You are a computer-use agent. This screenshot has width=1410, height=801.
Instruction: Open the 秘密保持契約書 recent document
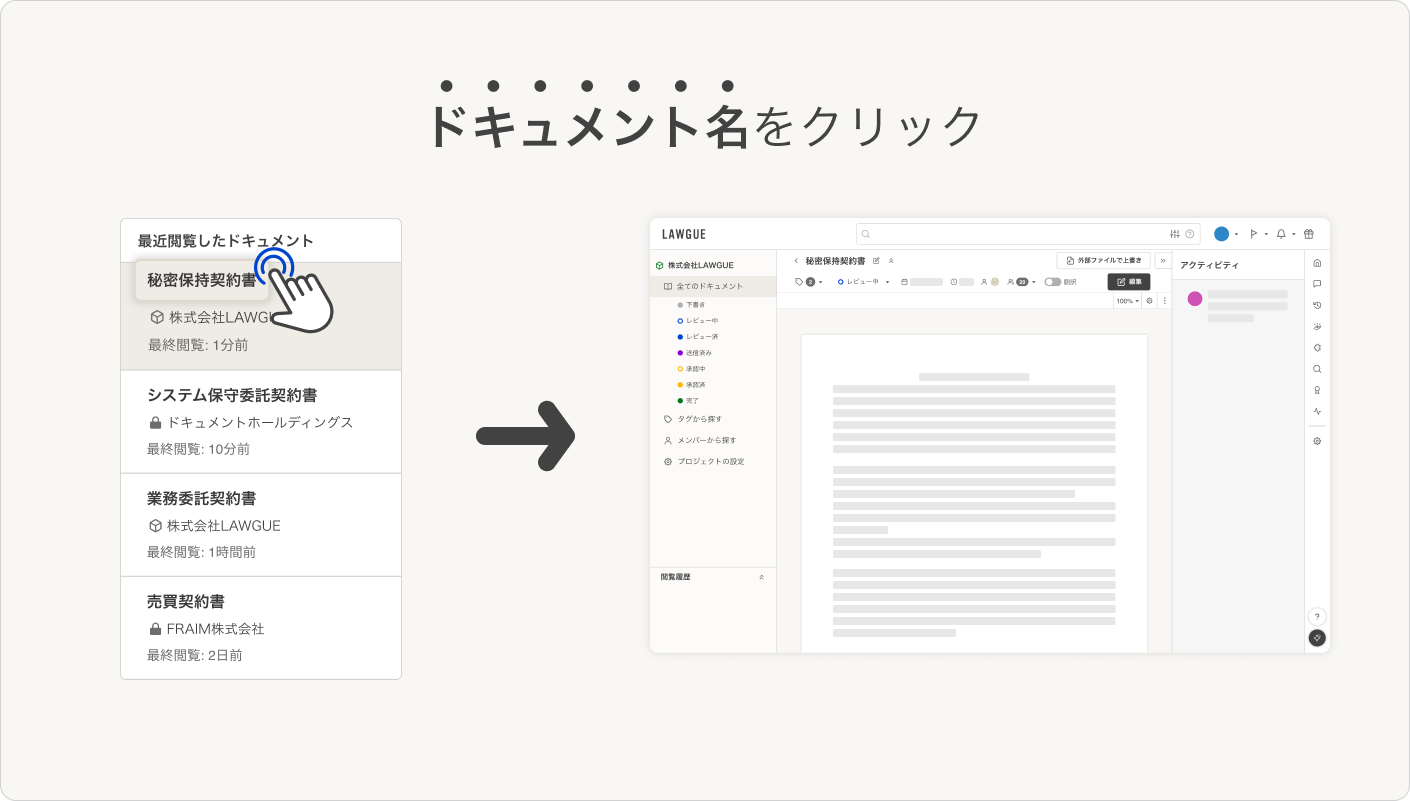[x=201, y=281]
